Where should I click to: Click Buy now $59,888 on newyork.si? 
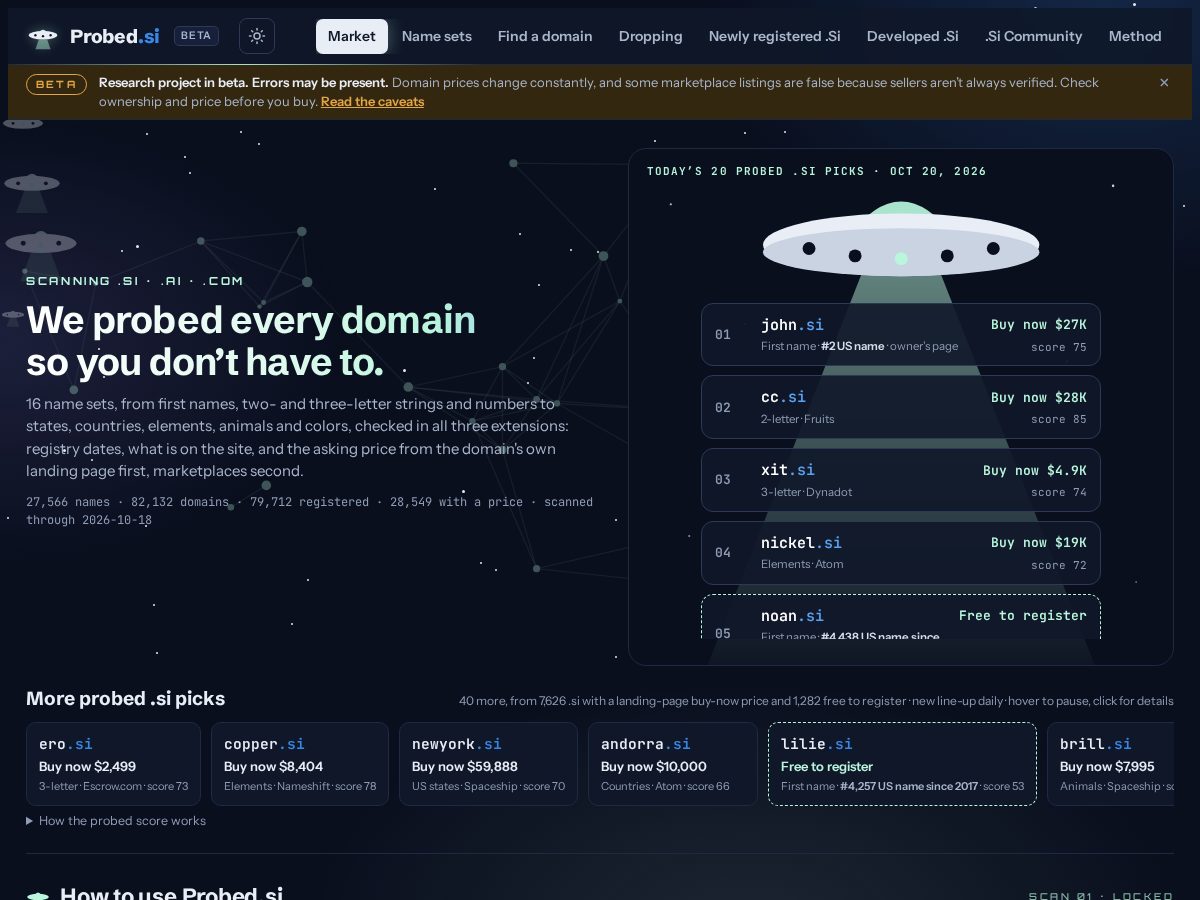click(x=465, y=767)
